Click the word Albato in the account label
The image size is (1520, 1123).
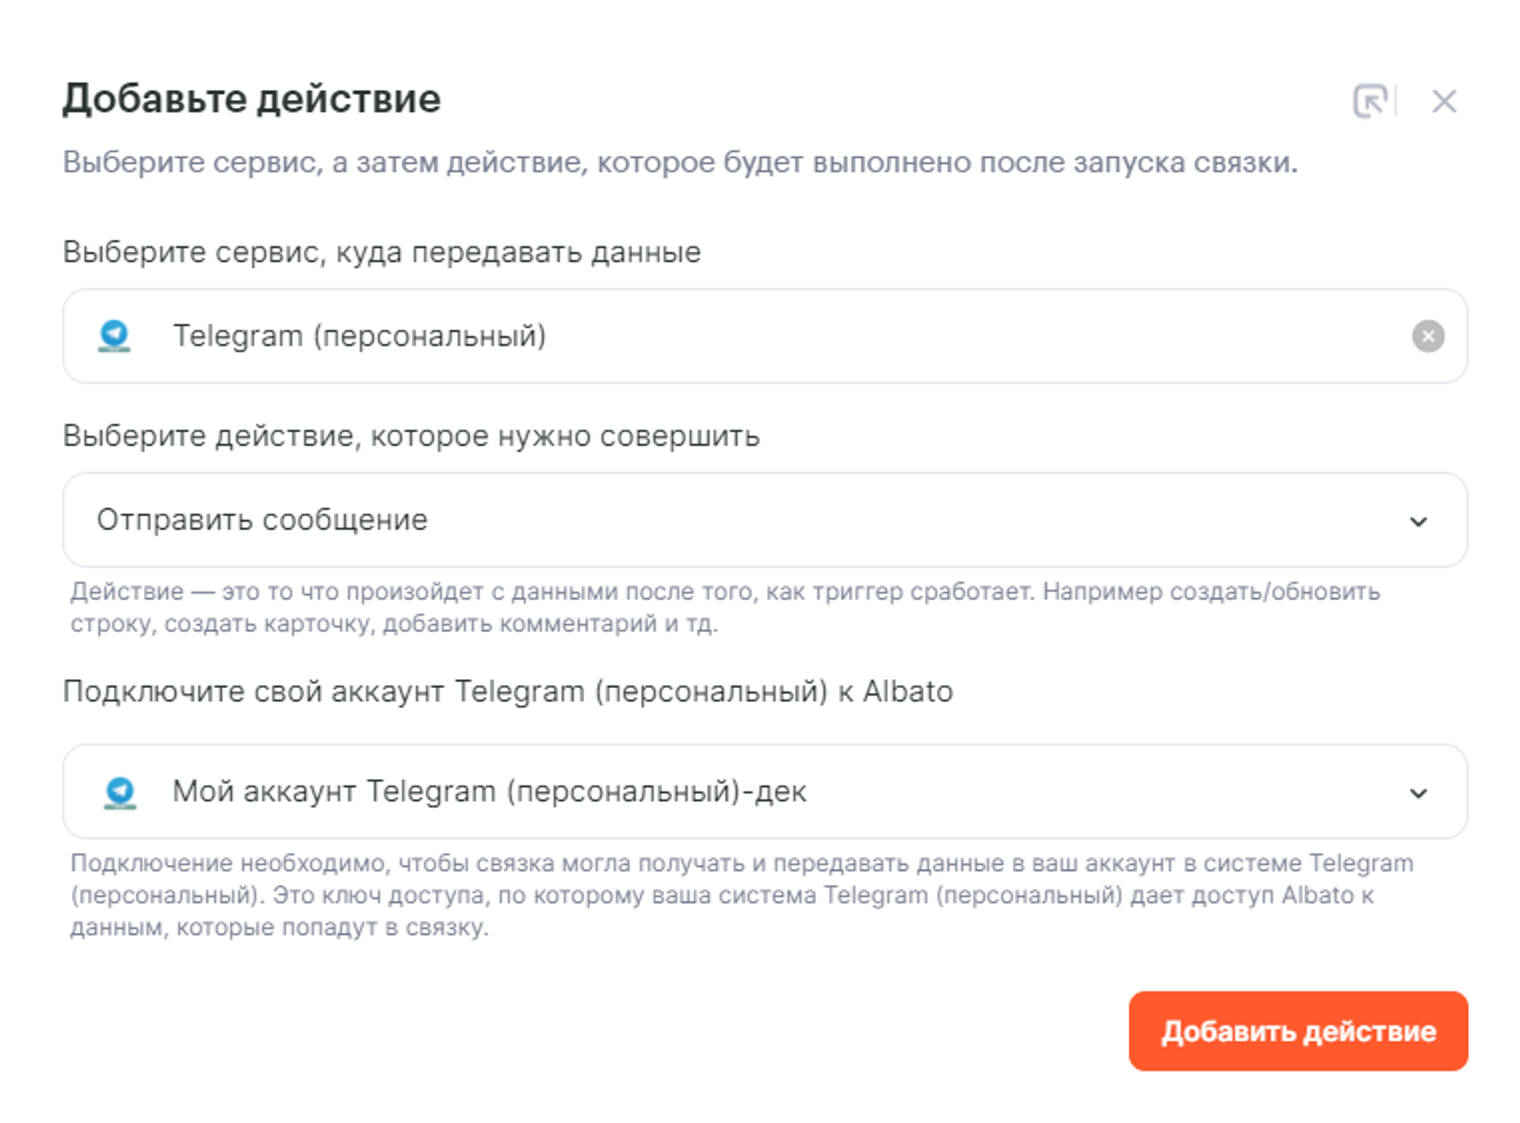[x=908, y=691]
